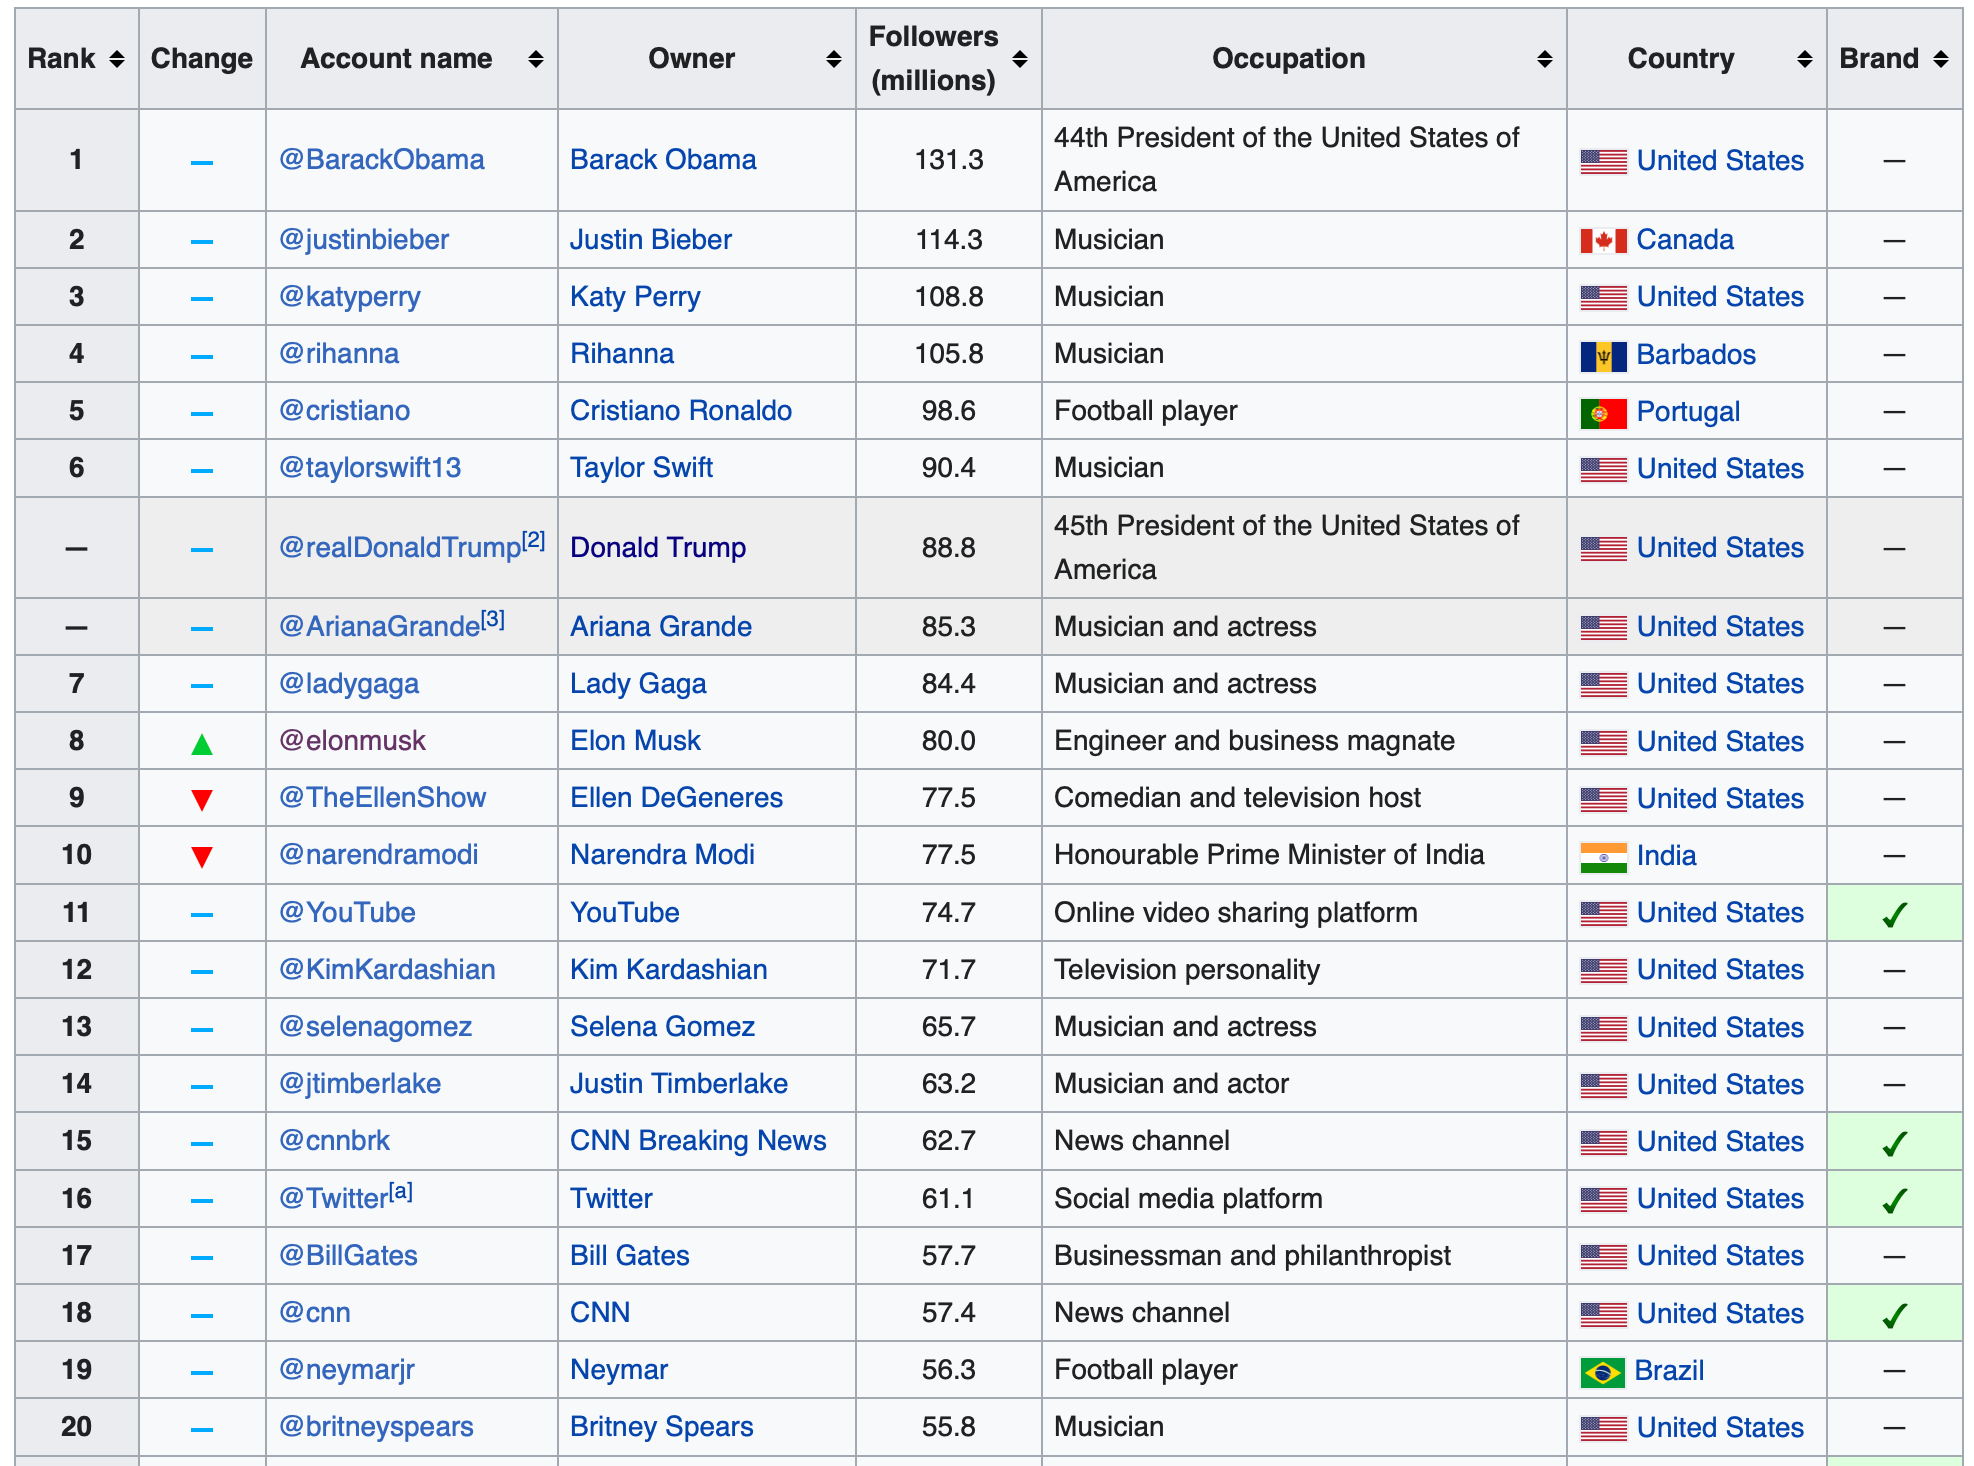Open the Portugal country link
This screenshot has width=1974, height=1466.
click(x=1688, y=412)
